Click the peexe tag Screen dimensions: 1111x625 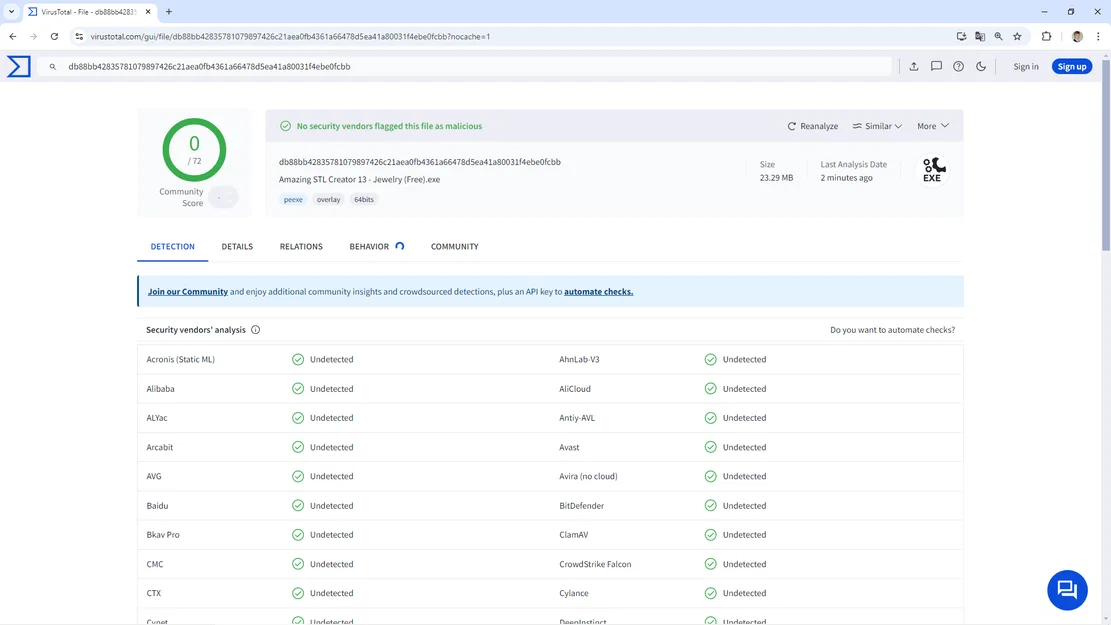coord(293,199)
